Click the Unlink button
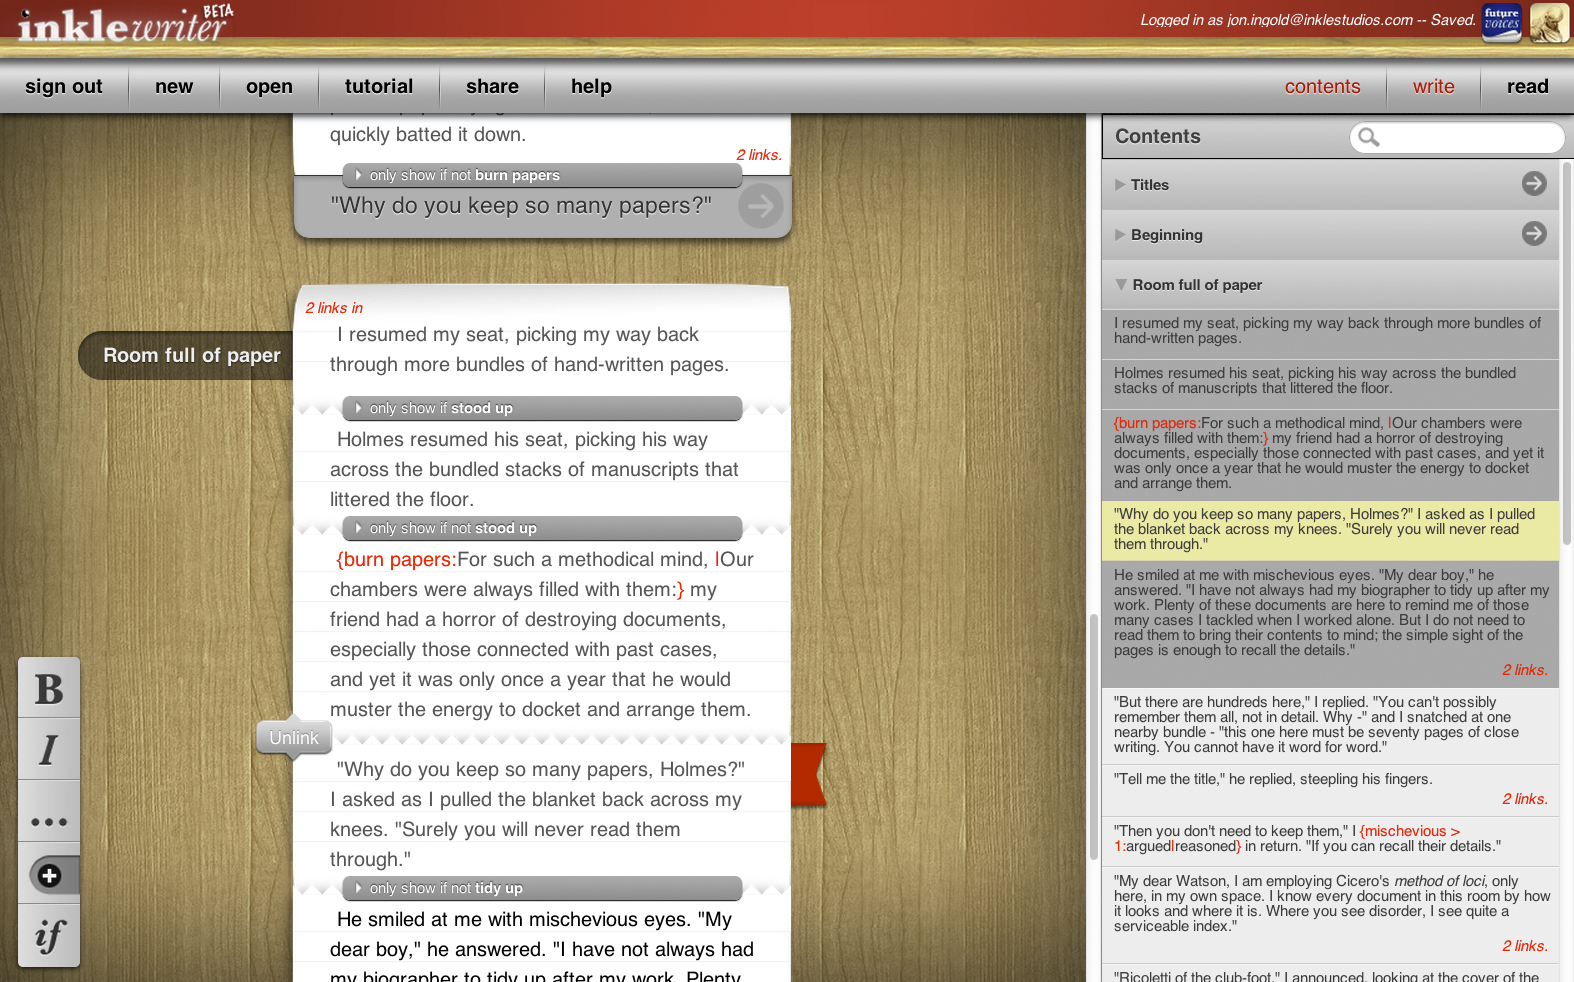Image resolution: width=1574 pixels, height=982 pixels. click(x=293, y=738)
